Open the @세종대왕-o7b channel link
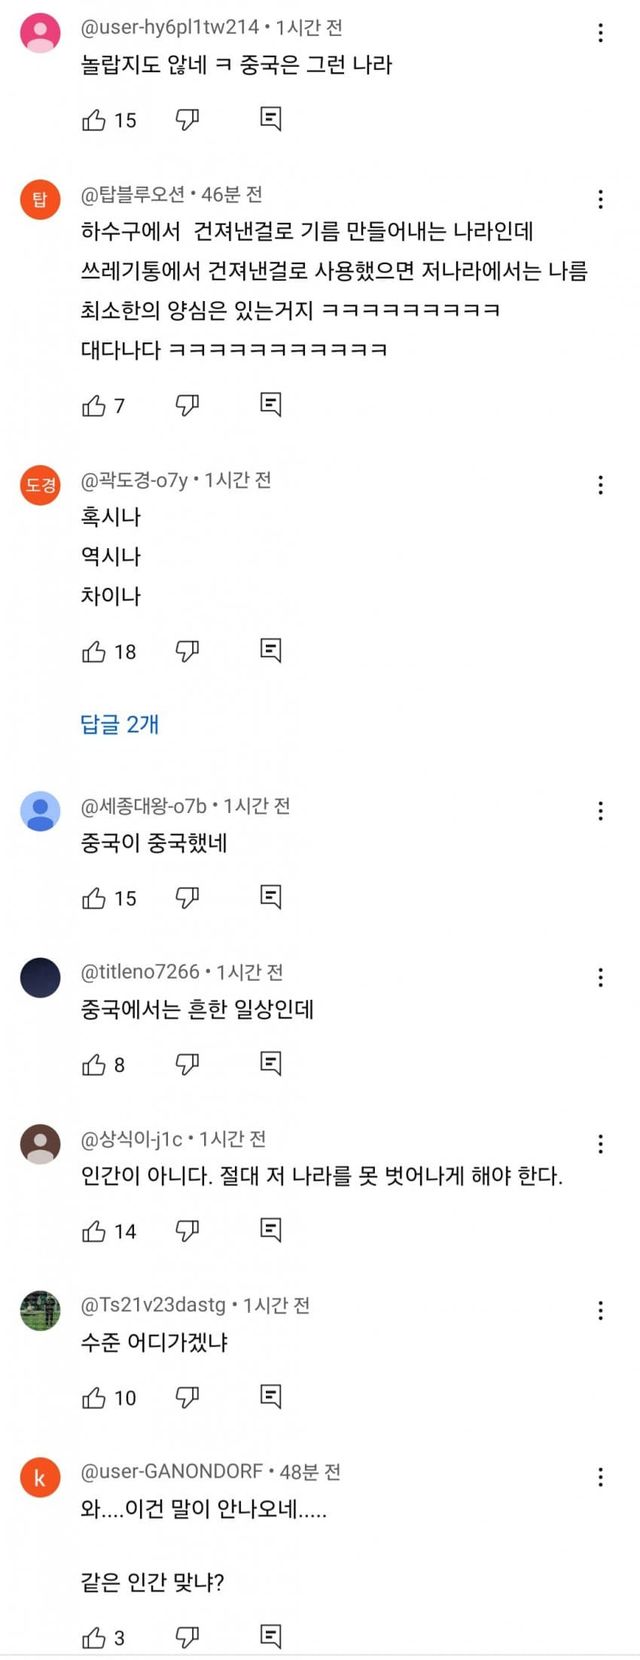Image resolution: width=640 pixels, height=1660 pixels. 144,806
